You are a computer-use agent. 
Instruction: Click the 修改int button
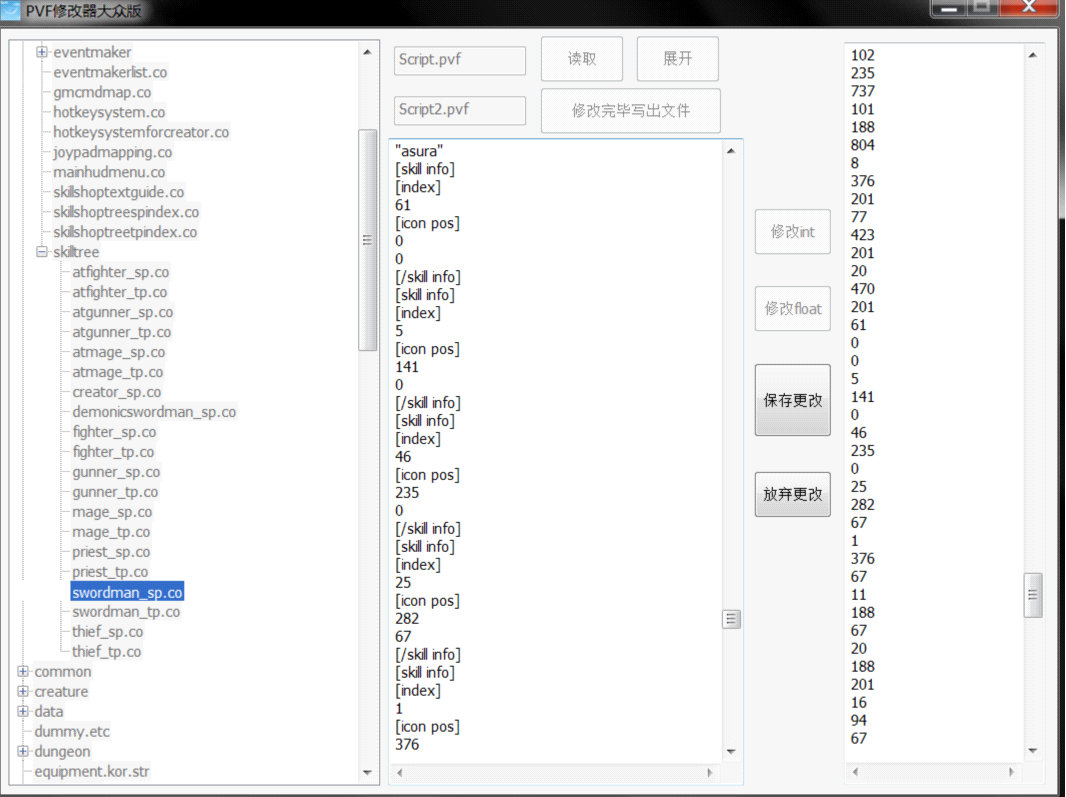click(792, 232)
